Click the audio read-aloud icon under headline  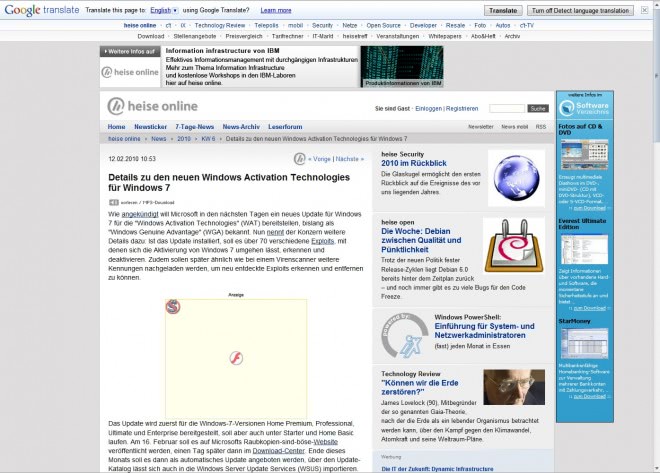pos(114,202)
